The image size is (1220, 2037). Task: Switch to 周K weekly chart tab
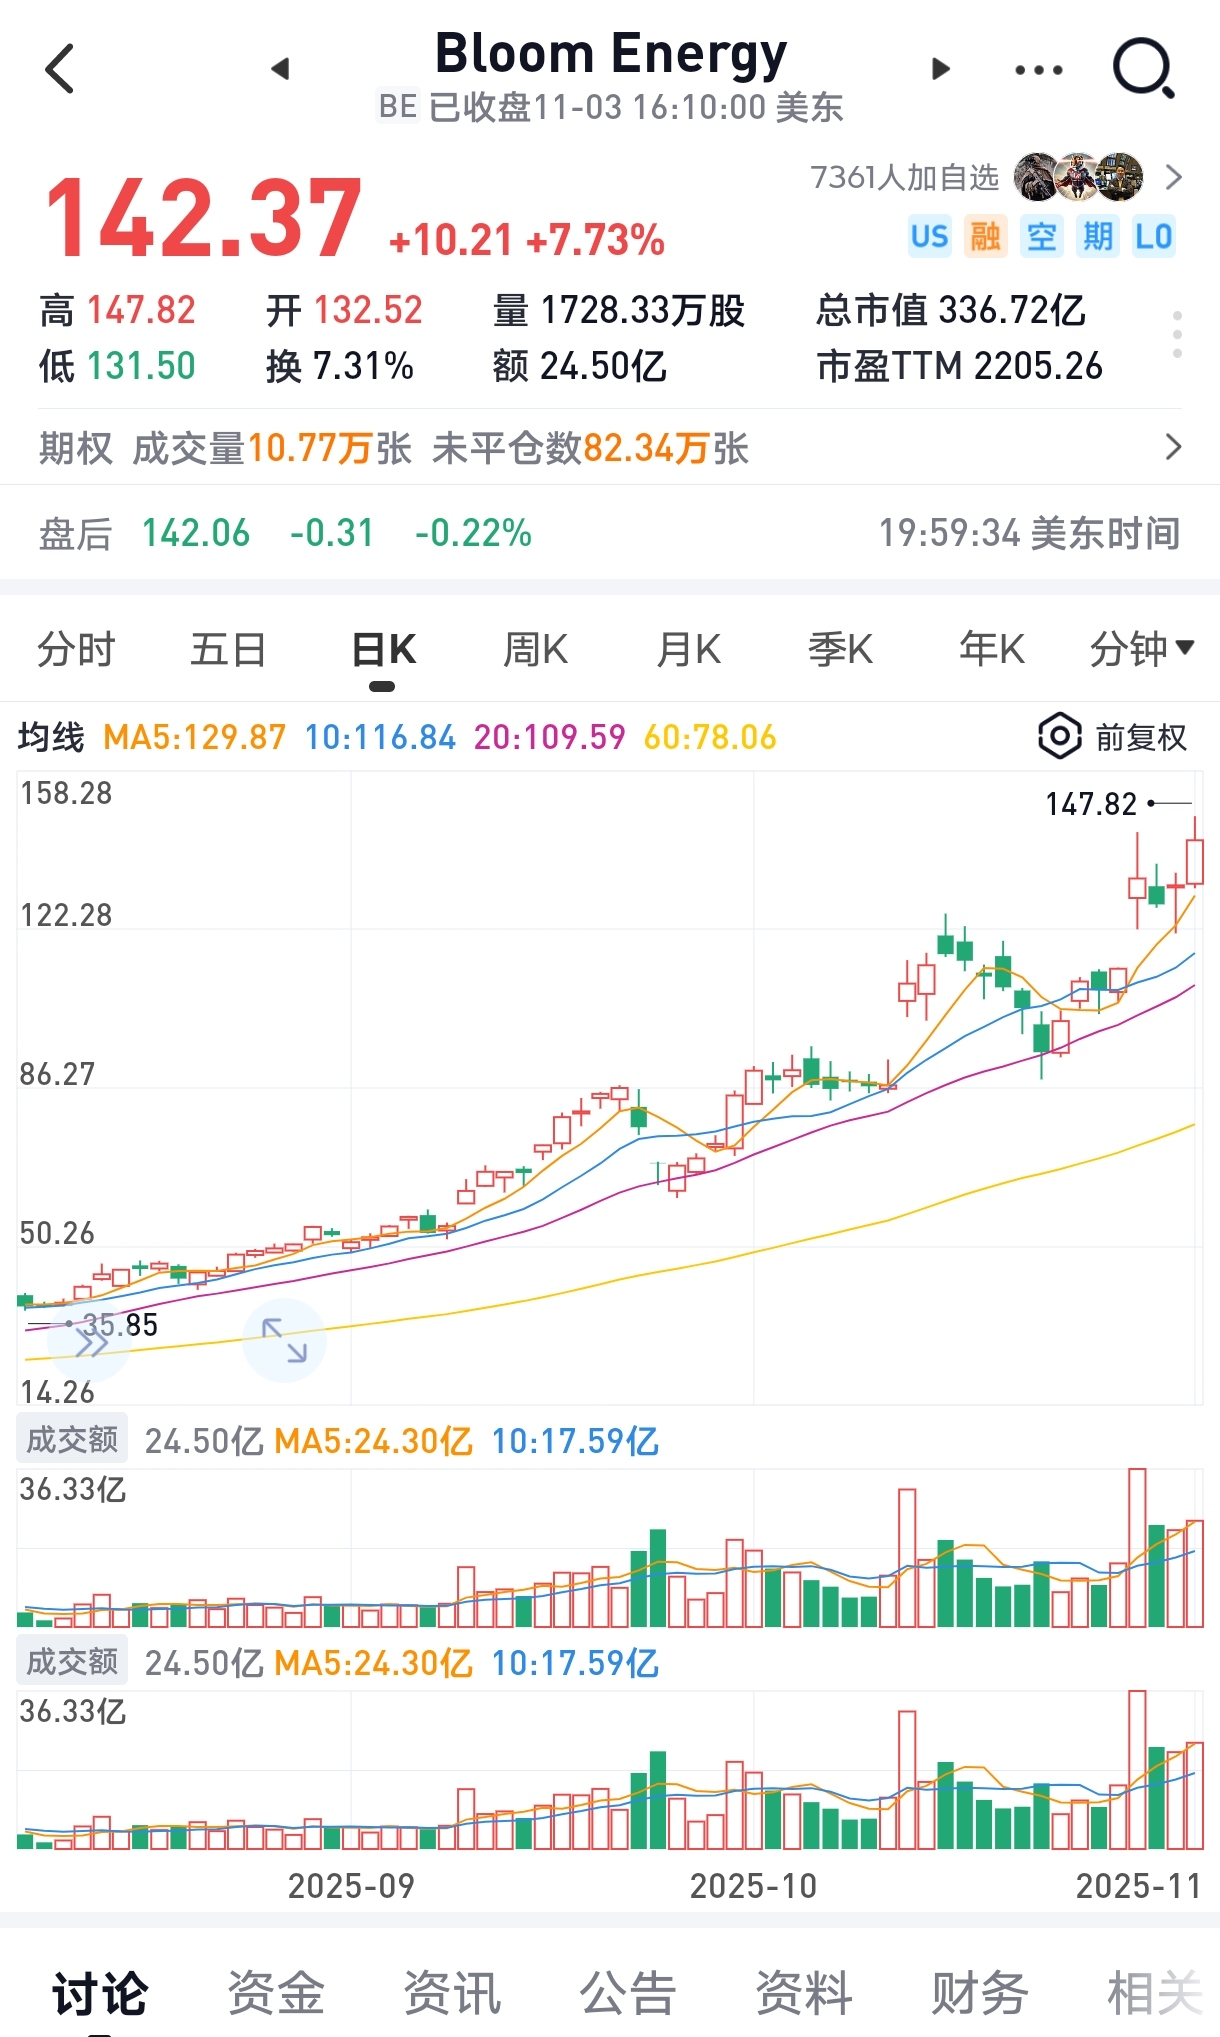(535, 650)
